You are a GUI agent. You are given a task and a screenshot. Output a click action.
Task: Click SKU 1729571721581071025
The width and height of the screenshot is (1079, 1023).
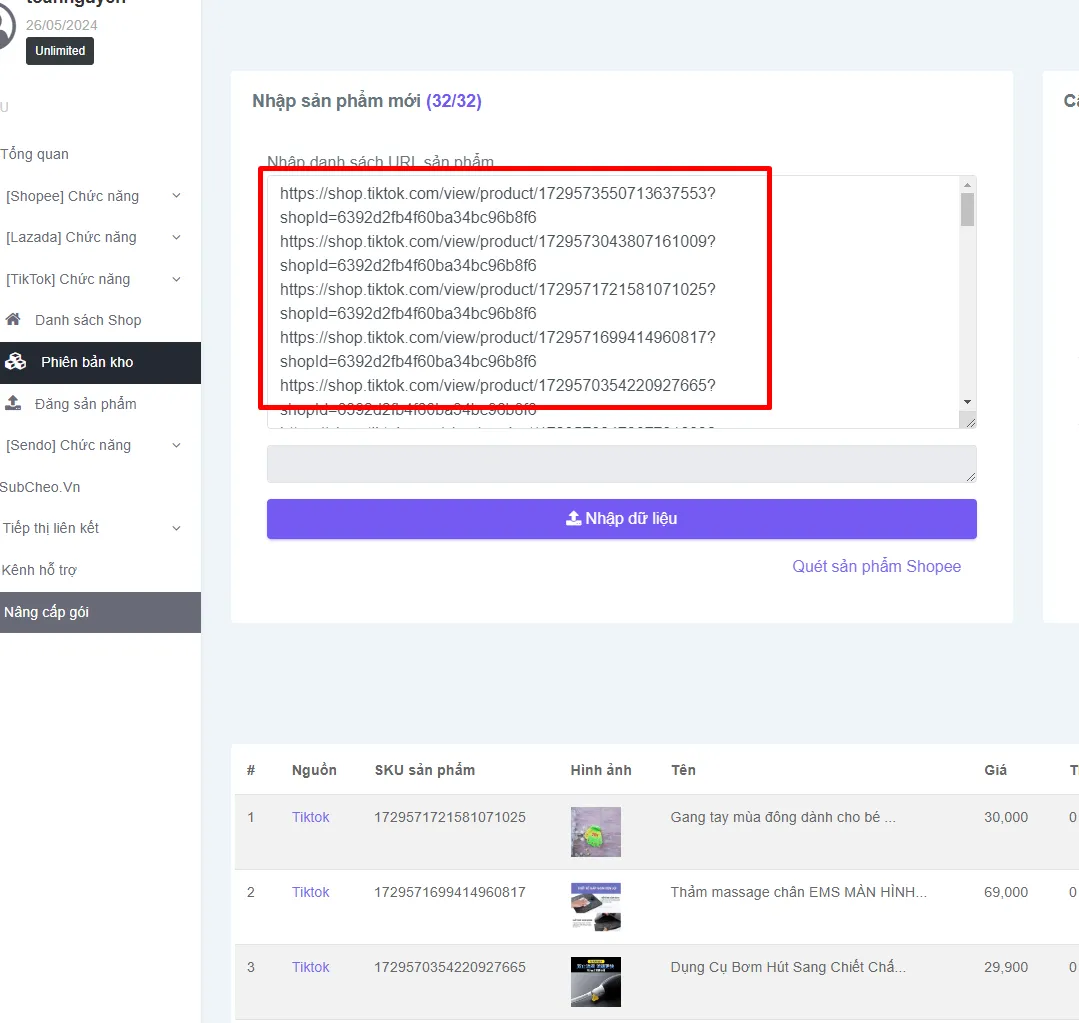pos(450,817)
